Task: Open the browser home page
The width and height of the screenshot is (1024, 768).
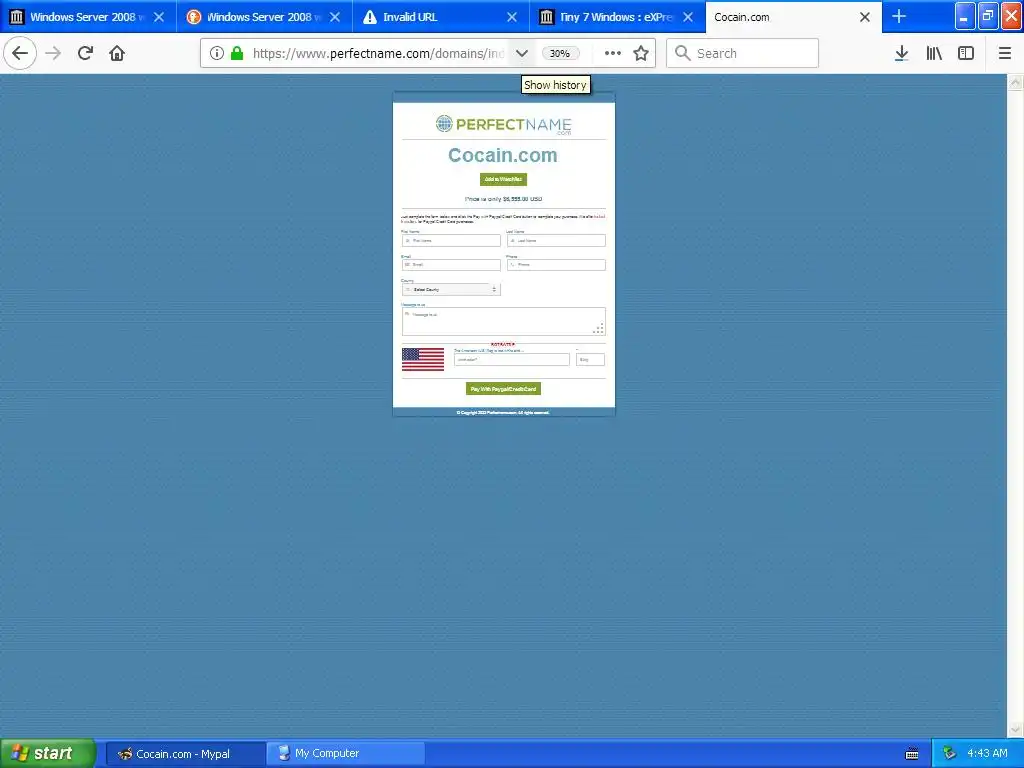Action: pyautogui.click(x=117, y=54)
